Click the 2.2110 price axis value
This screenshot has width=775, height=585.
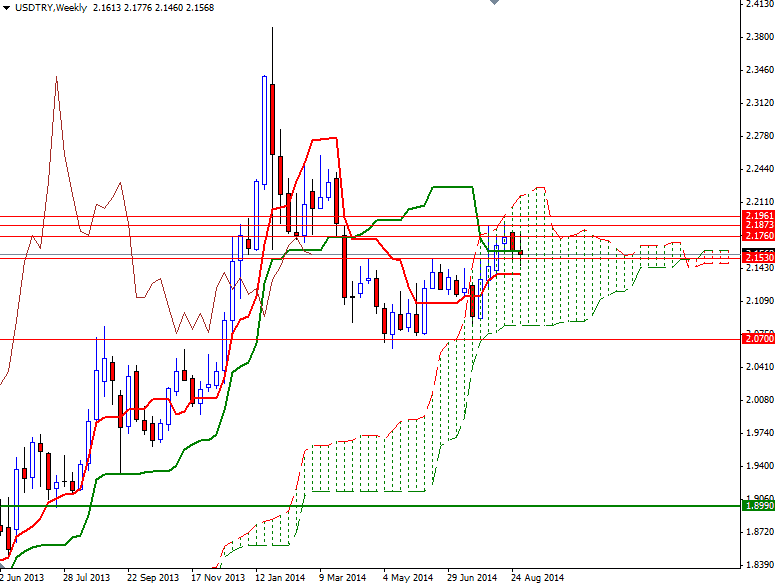point(760,202)
